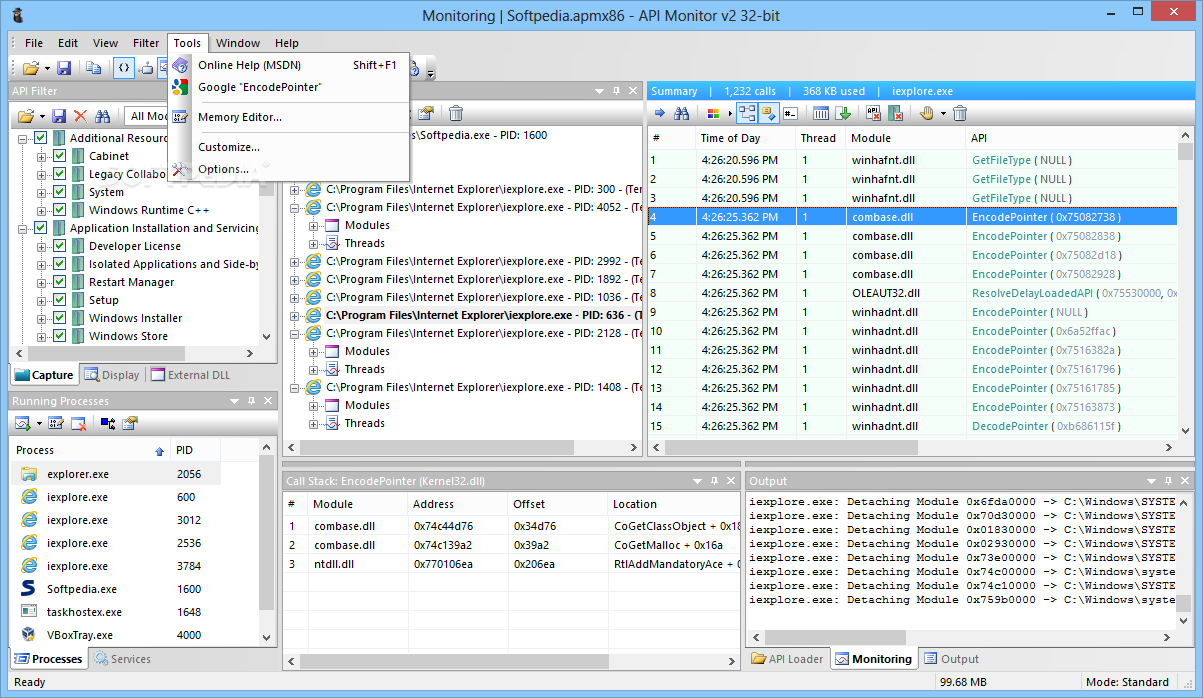The width and height of the screenshot is (1203, 698).
Task: Toggle the Setup checkbox
Action: [59, 300]
